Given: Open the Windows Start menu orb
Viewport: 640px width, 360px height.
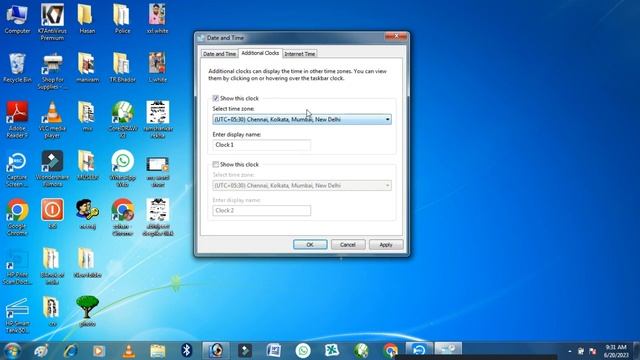Looking at the screenshot, I should click(x=12, y=351).
